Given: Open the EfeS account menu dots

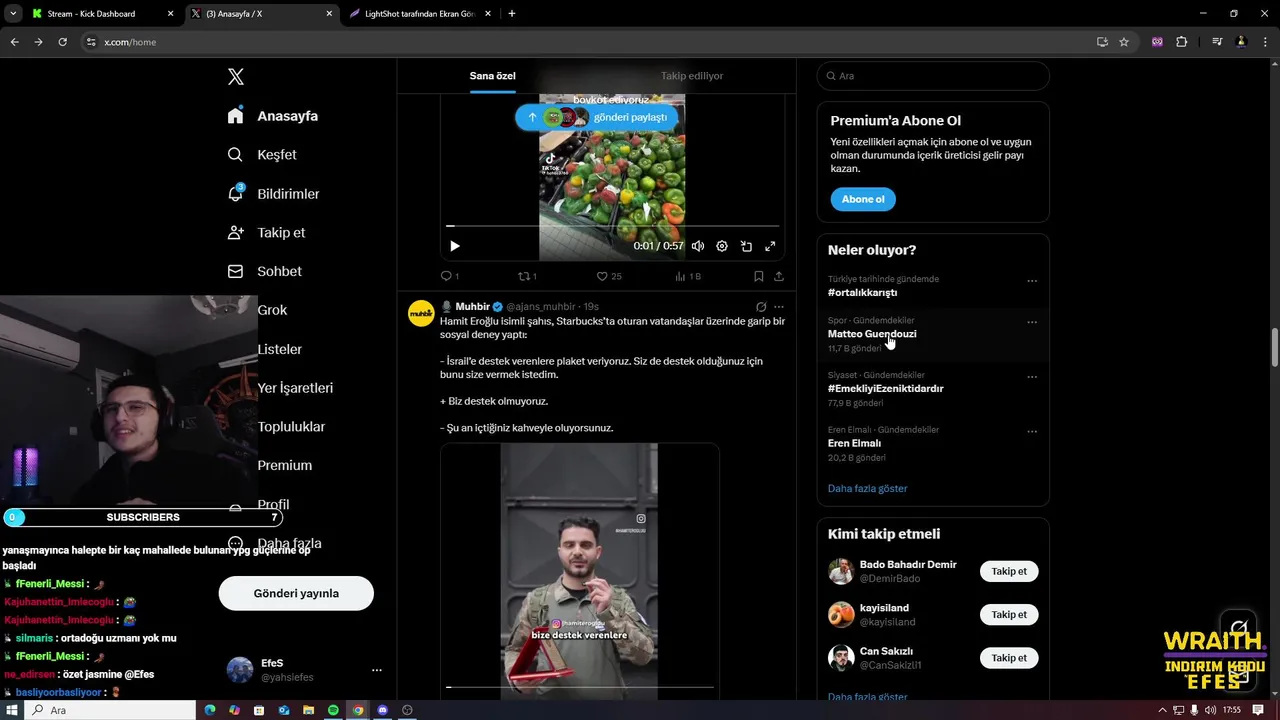Looking at the screenshot, I should click(377, 670).
